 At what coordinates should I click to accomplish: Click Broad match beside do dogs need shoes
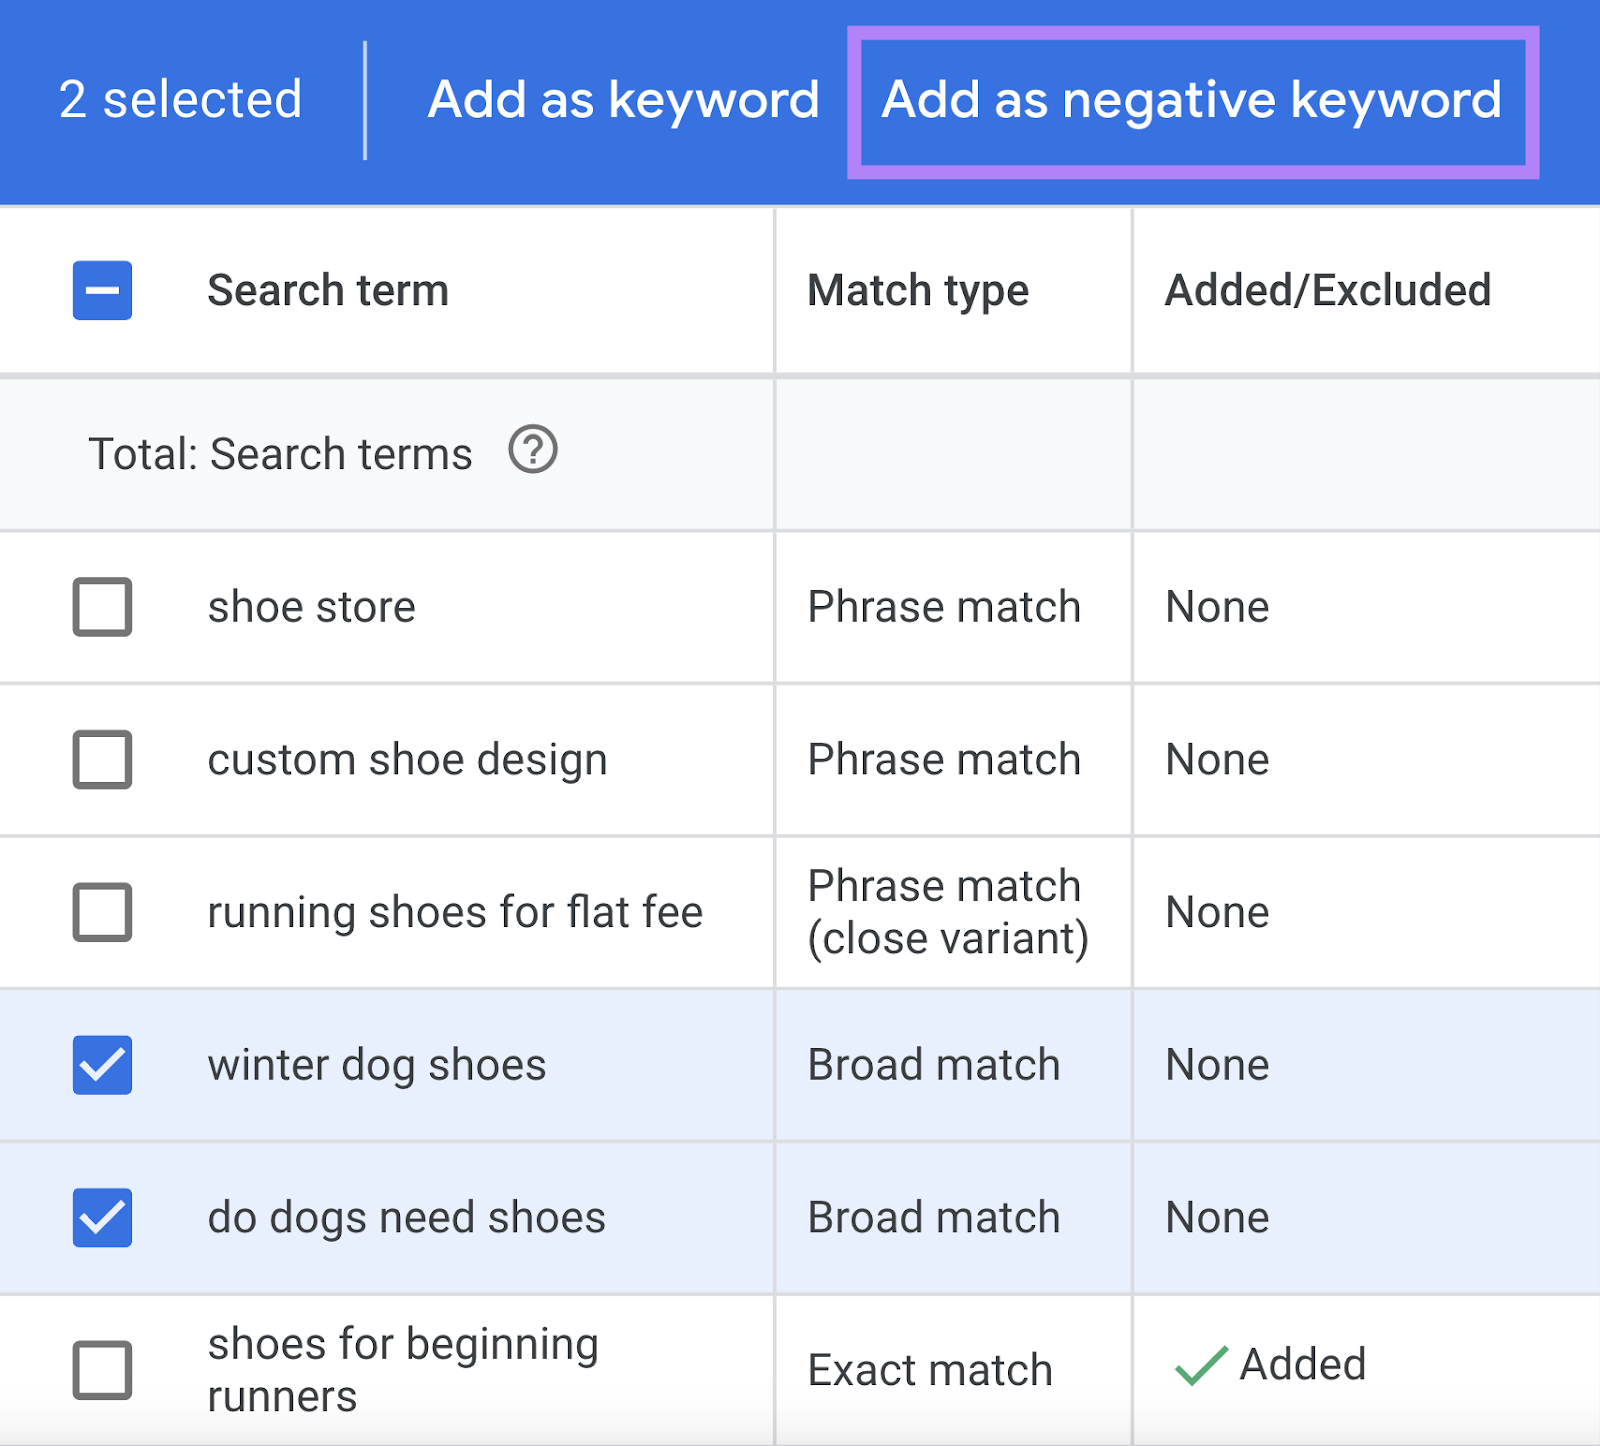pos(933,1218)
